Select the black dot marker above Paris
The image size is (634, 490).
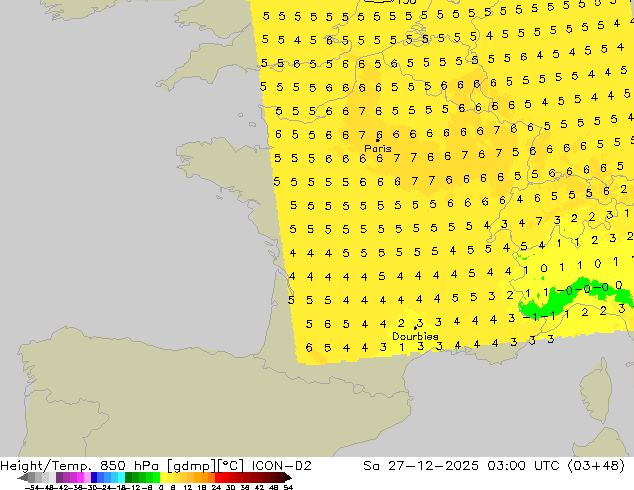[378, 140]
